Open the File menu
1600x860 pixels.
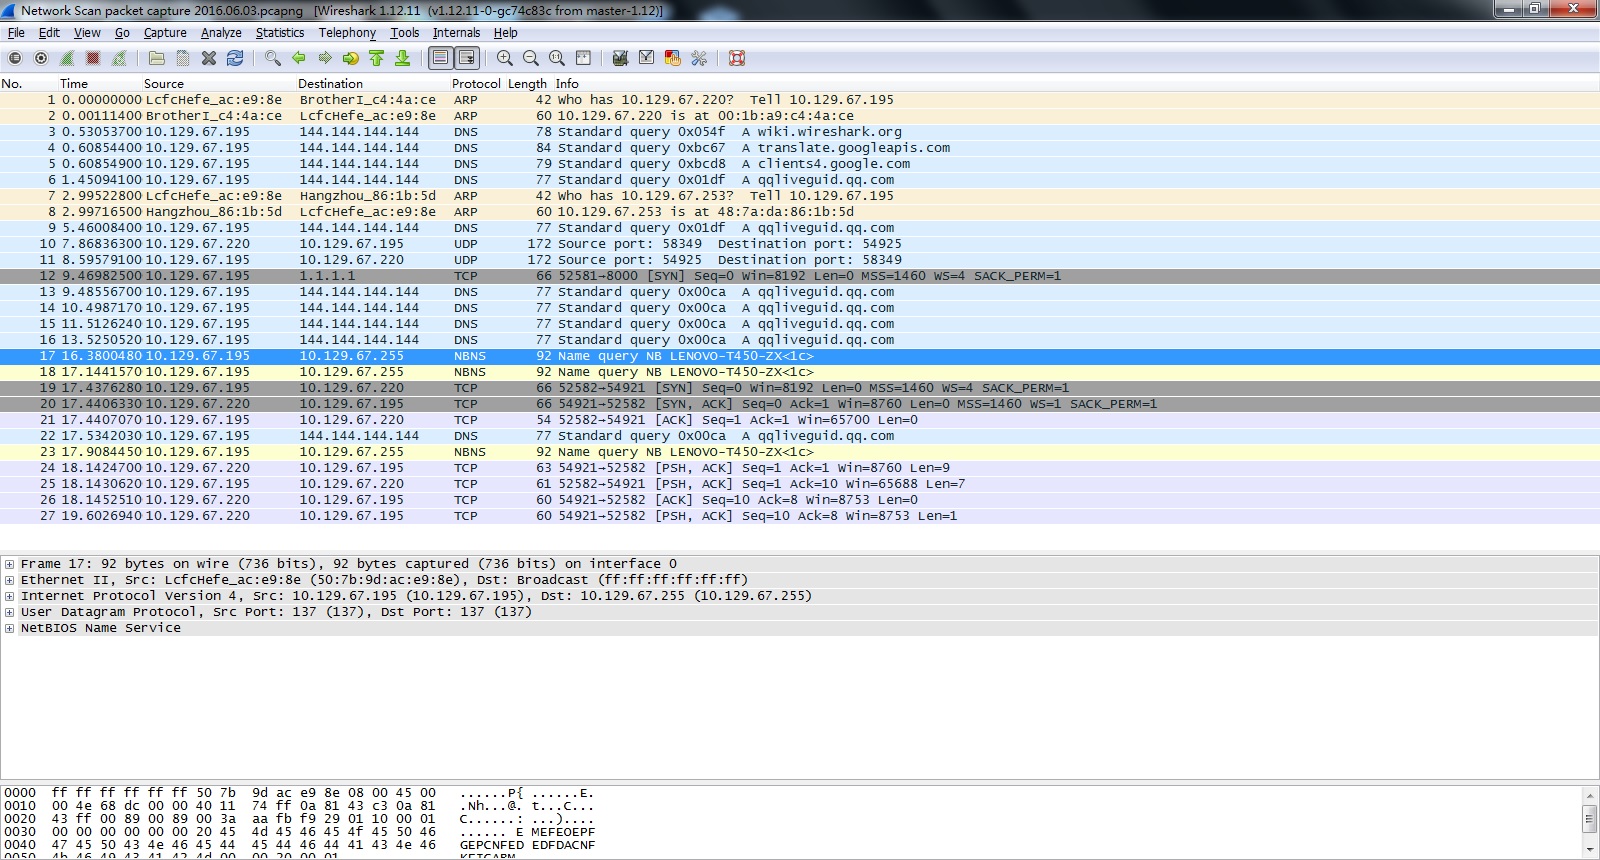(x=16, y=32)
